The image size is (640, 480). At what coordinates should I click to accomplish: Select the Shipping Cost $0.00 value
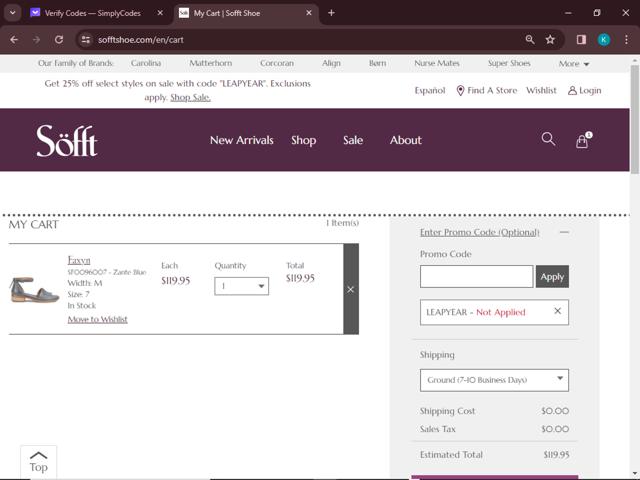tap(555, 411)
